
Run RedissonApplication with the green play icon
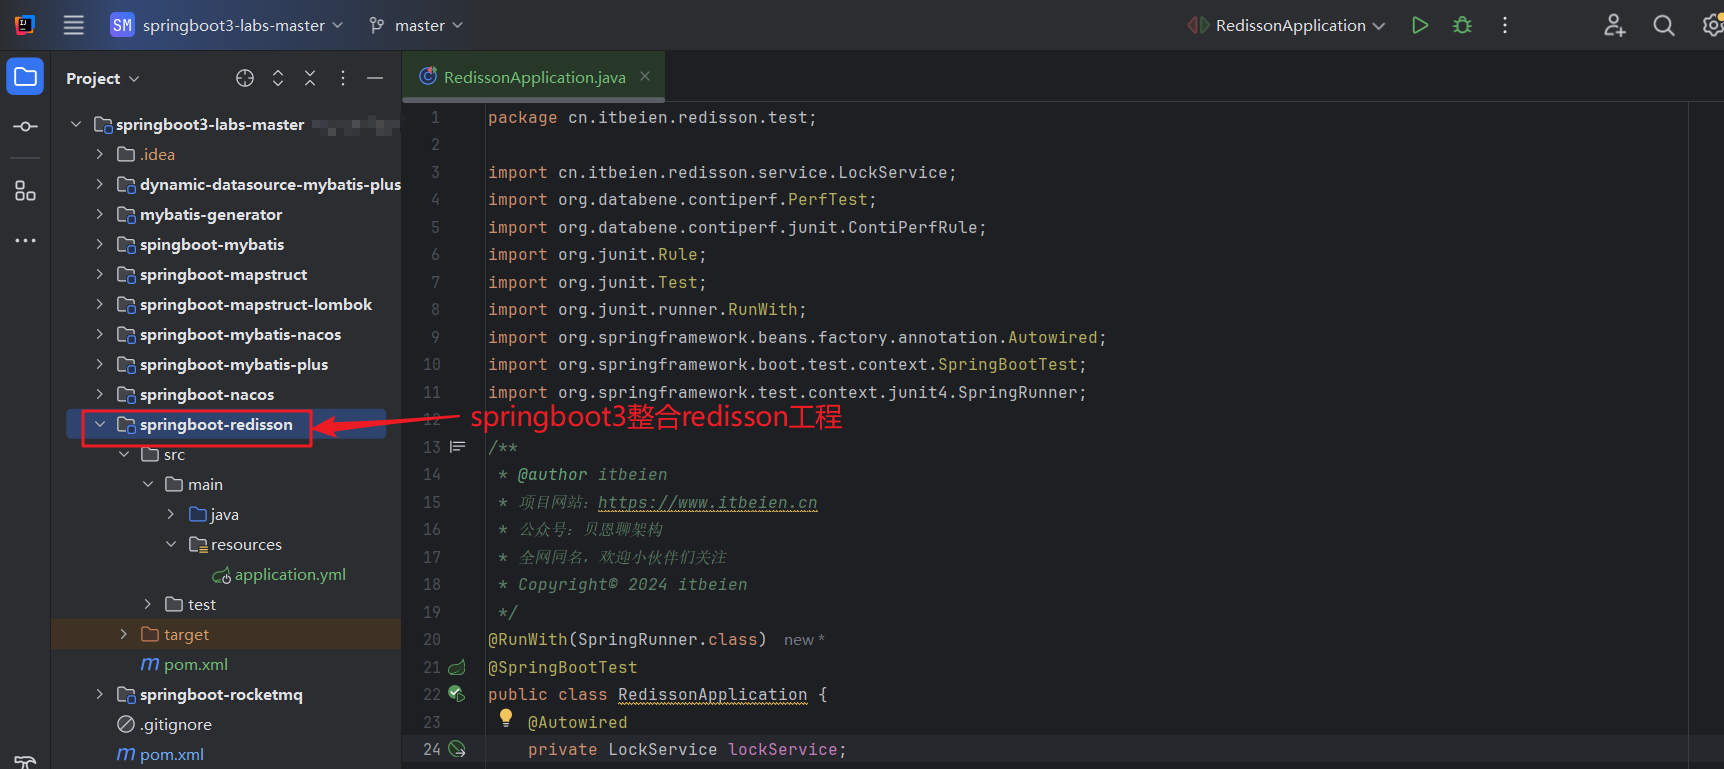click(x=1420, y=25)
